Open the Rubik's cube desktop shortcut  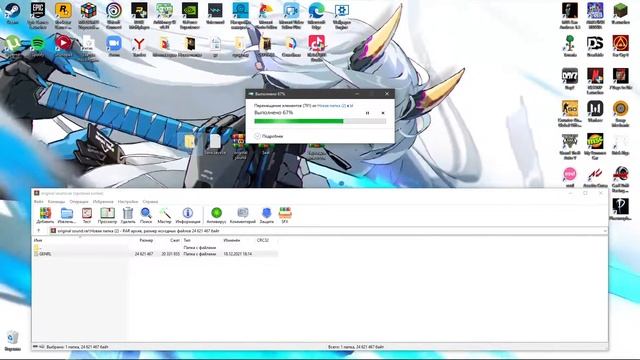(88, 15)
